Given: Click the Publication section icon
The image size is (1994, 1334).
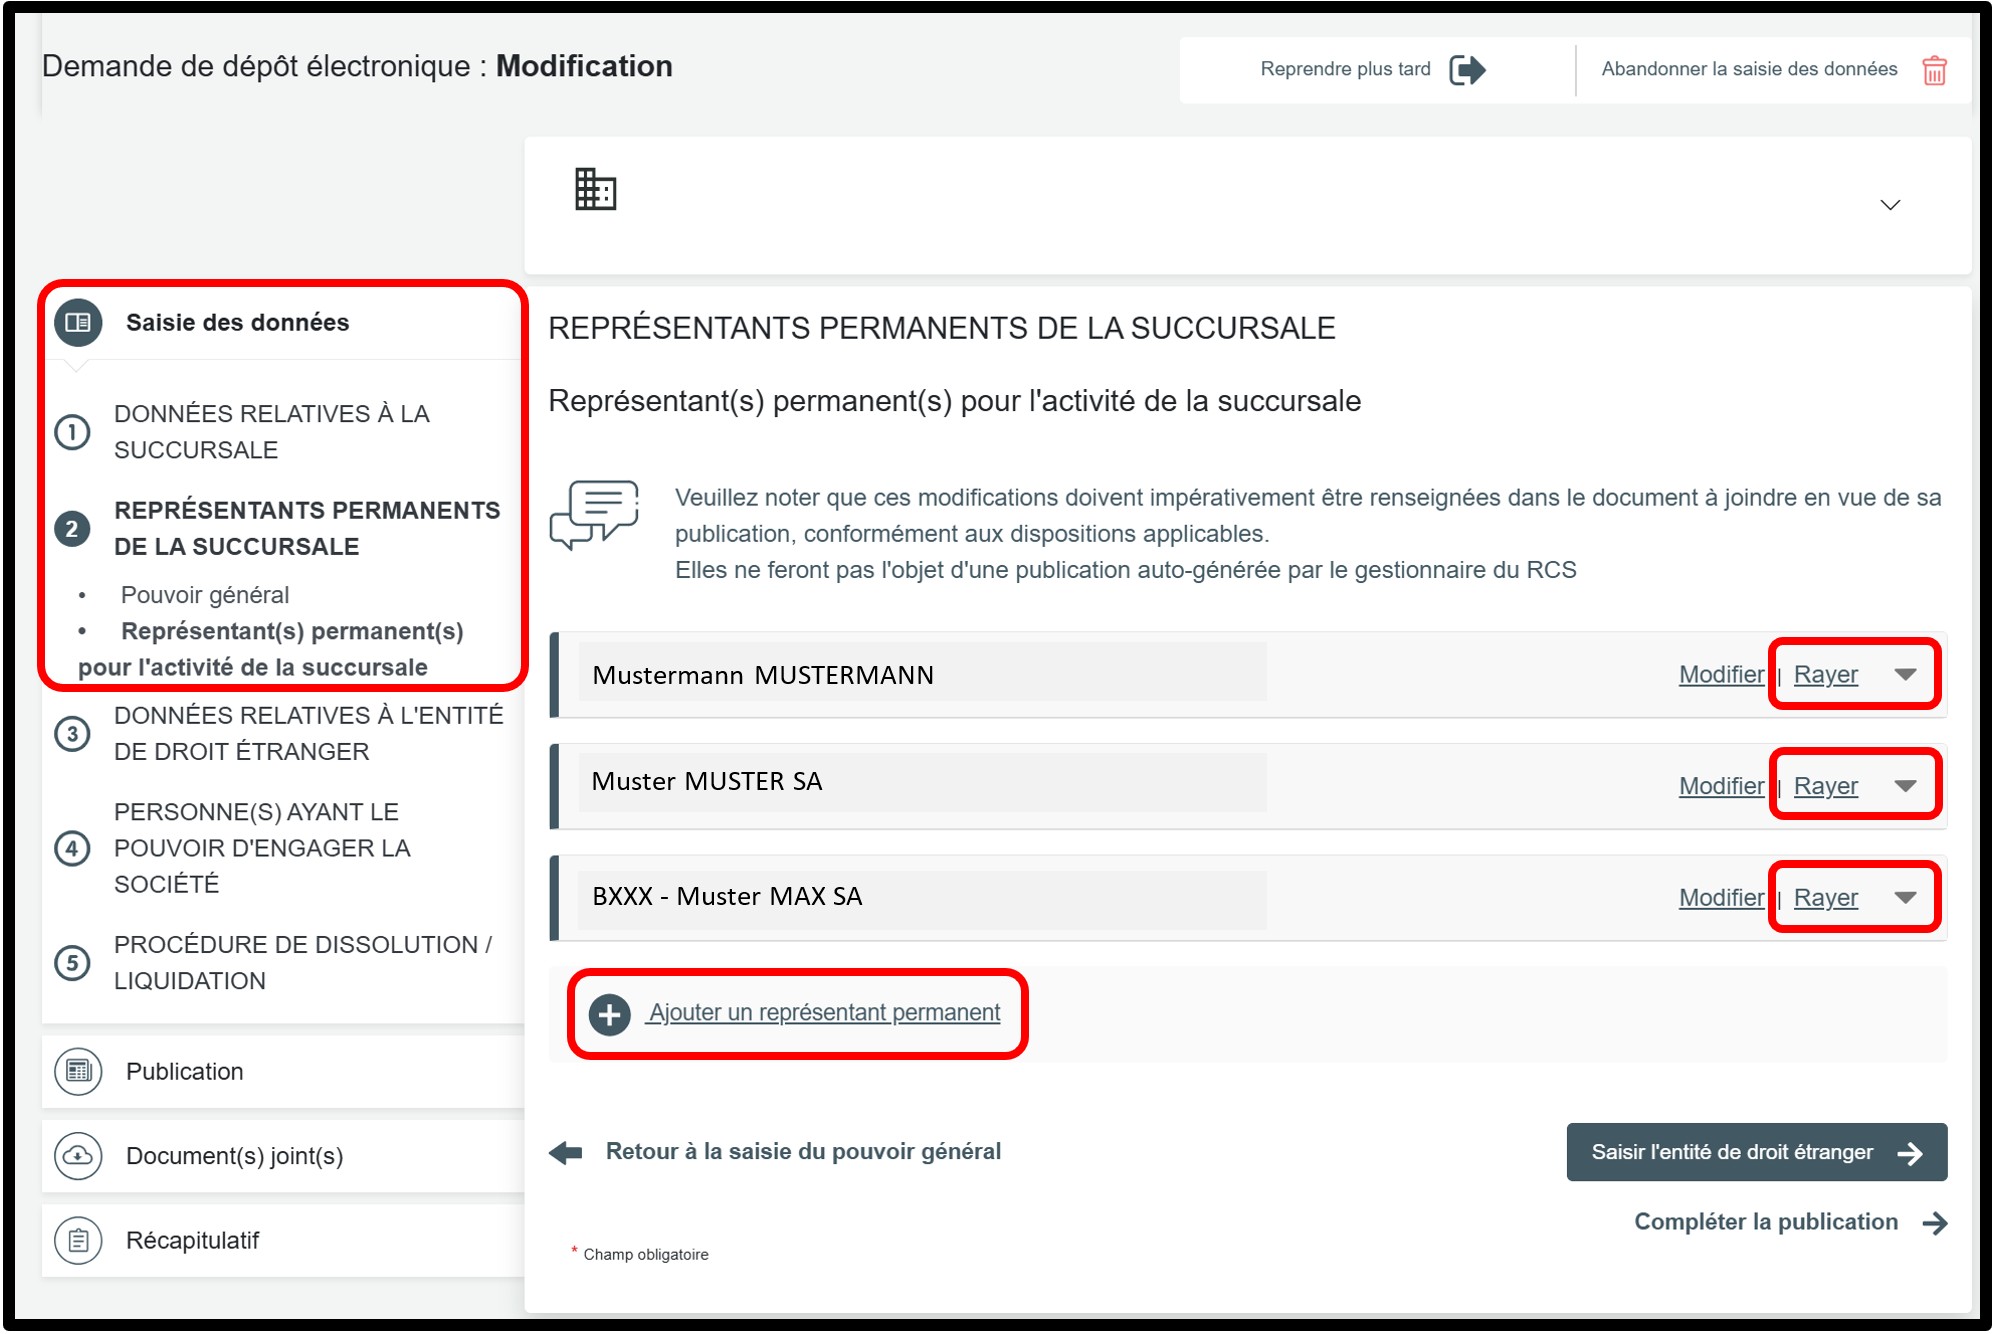Looking at the screenshot, I should pyautogui.click(x=78, y=1071).
